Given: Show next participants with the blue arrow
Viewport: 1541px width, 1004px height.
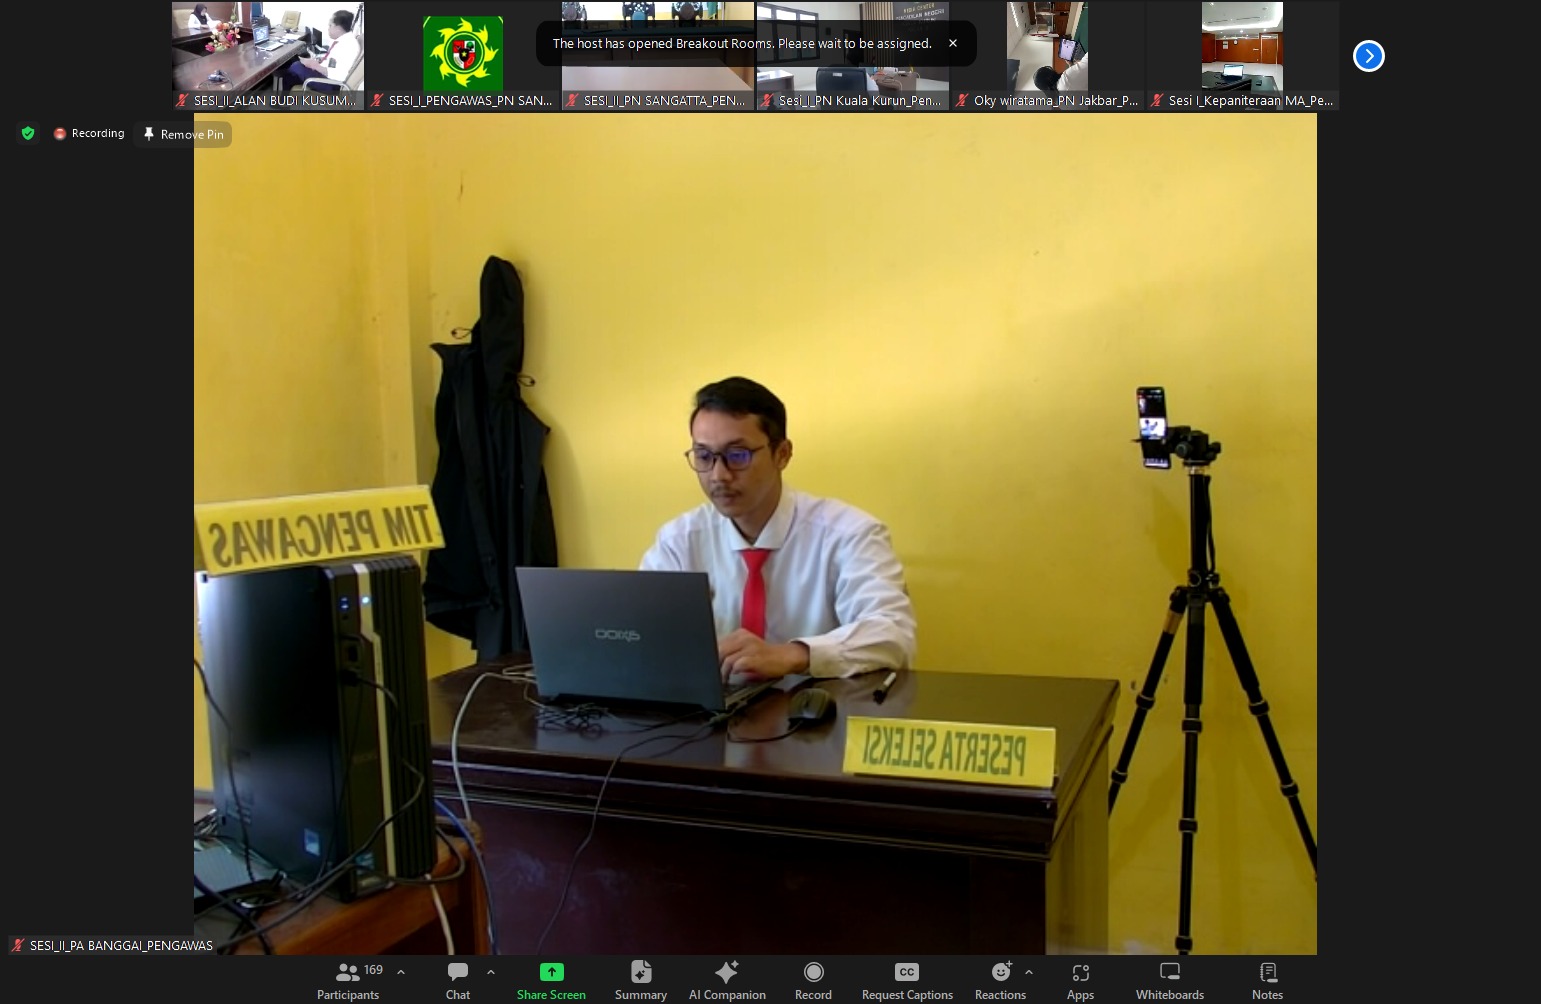Looking at the screenshot, I should coord(1368,56).
